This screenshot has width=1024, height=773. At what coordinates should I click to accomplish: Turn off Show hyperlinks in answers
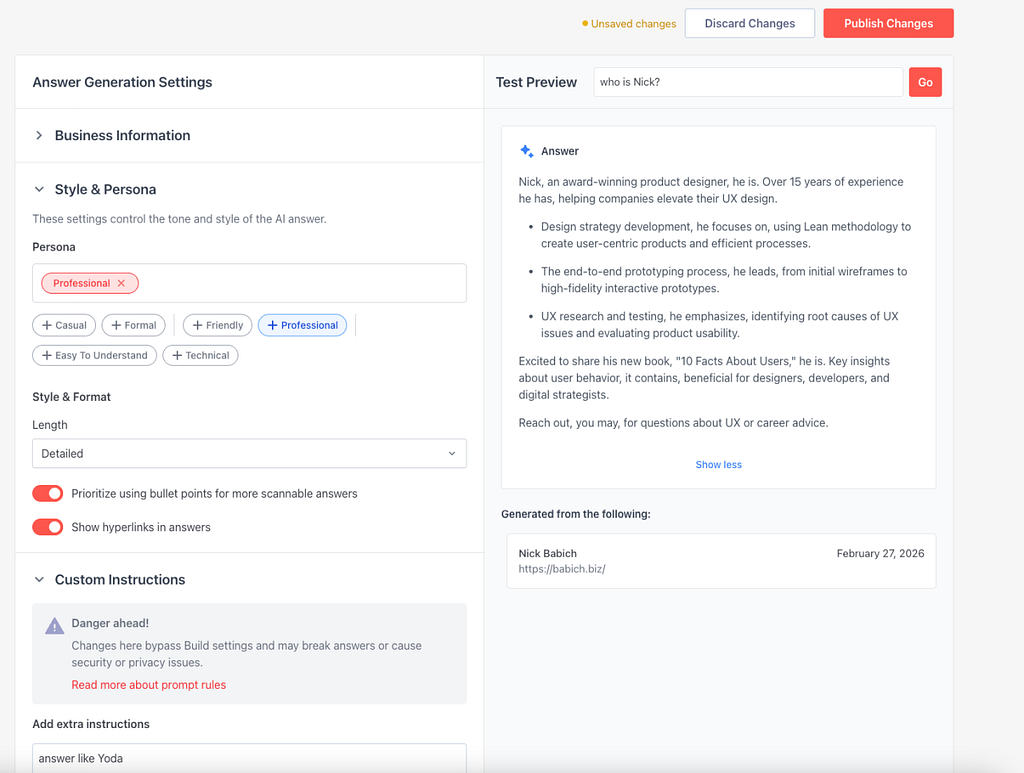[48, 527]
